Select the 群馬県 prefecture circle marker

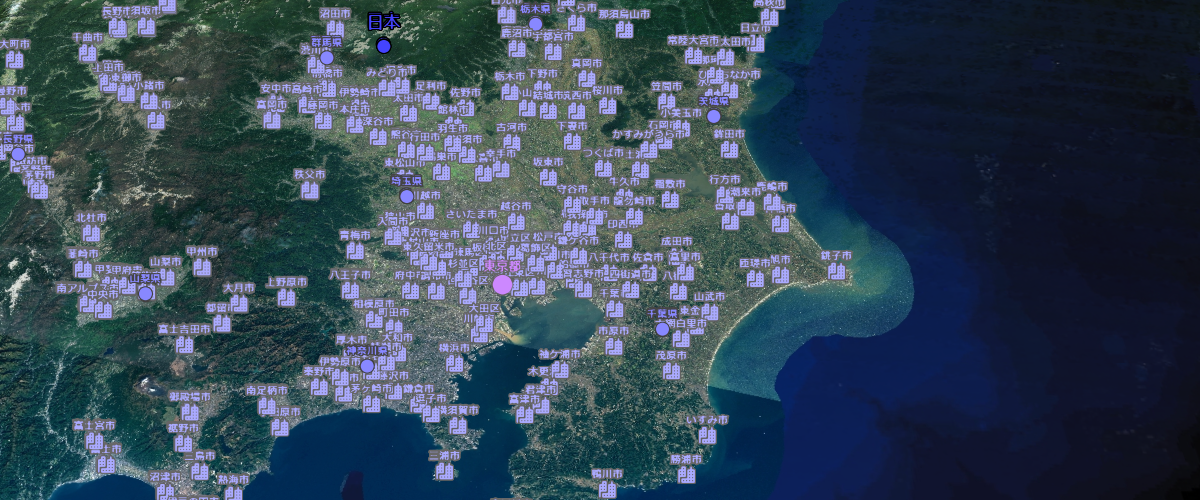click(327, 58)
